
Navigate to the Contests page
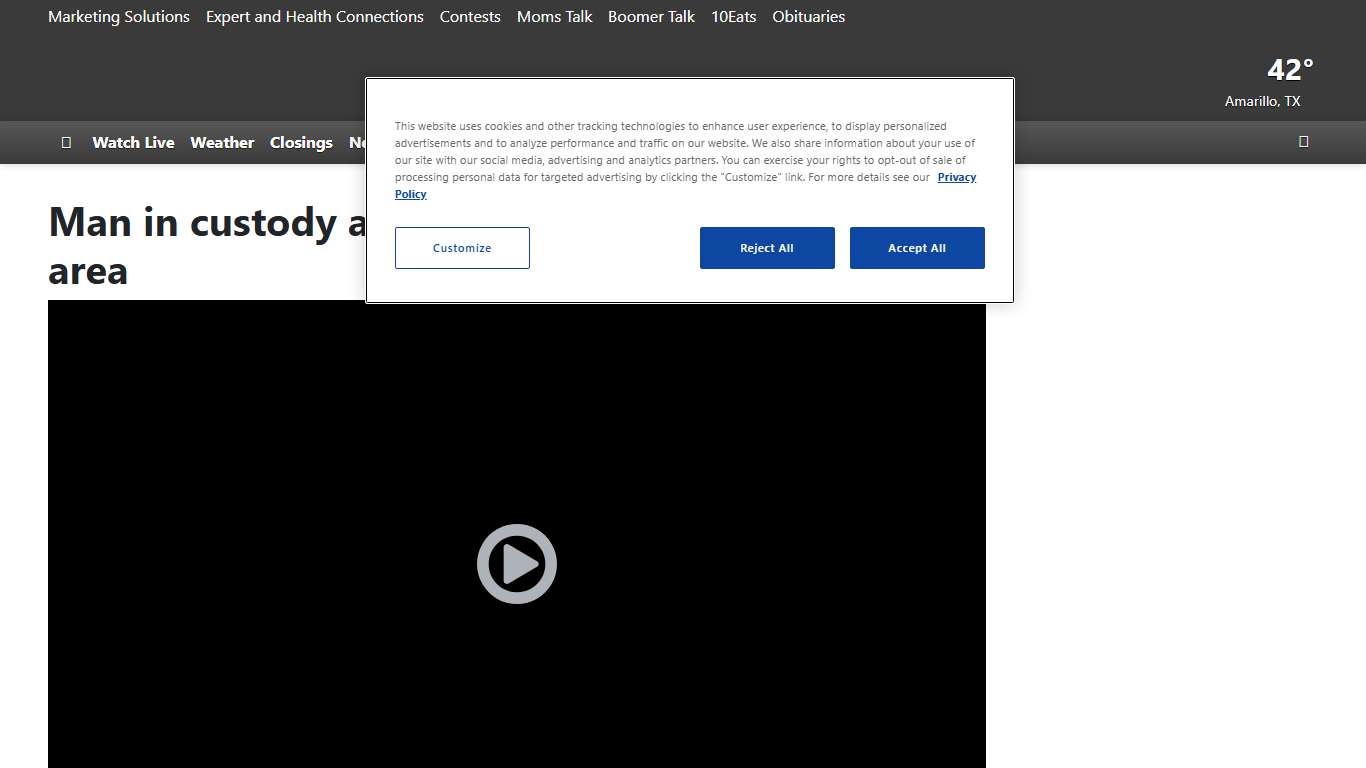click(470, 17)
